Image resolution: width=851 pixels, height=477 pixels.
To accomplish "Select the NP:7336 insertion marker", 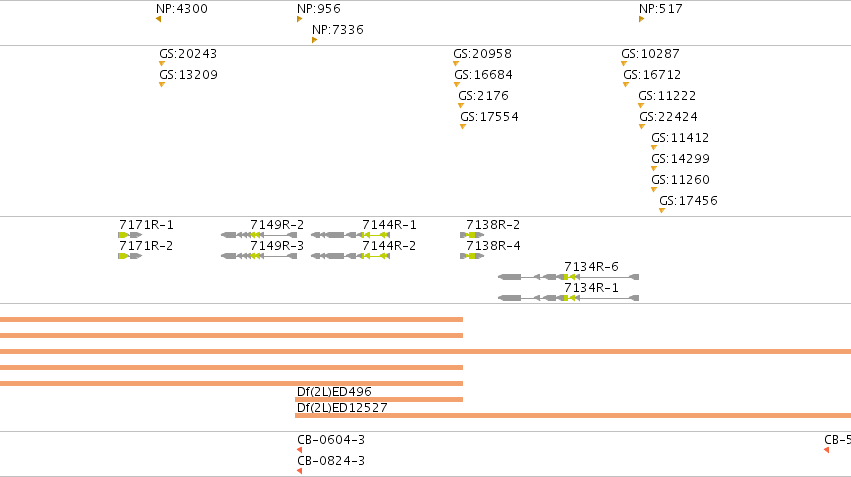I will [315, 40].
